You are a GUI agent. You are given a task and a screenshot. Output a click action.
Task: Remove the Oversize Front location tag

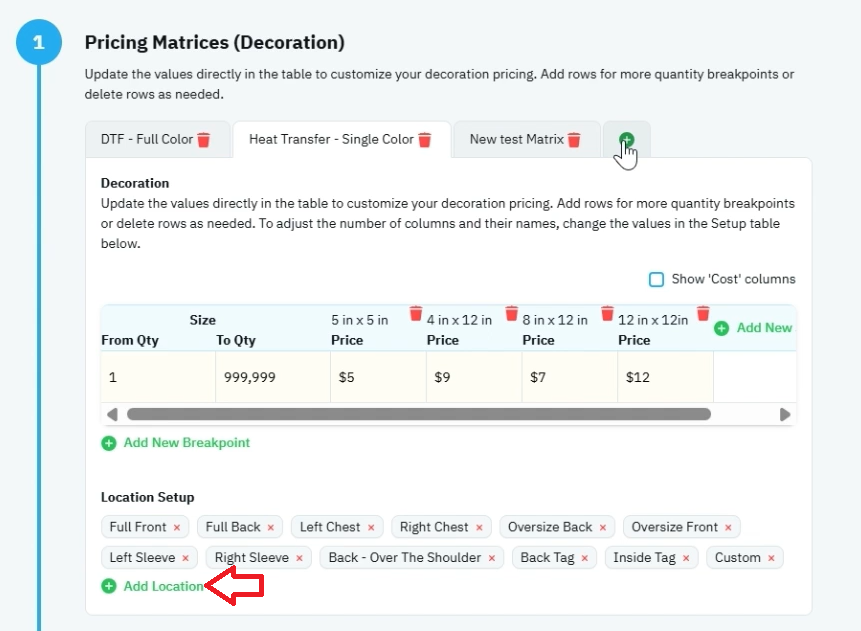728,527
